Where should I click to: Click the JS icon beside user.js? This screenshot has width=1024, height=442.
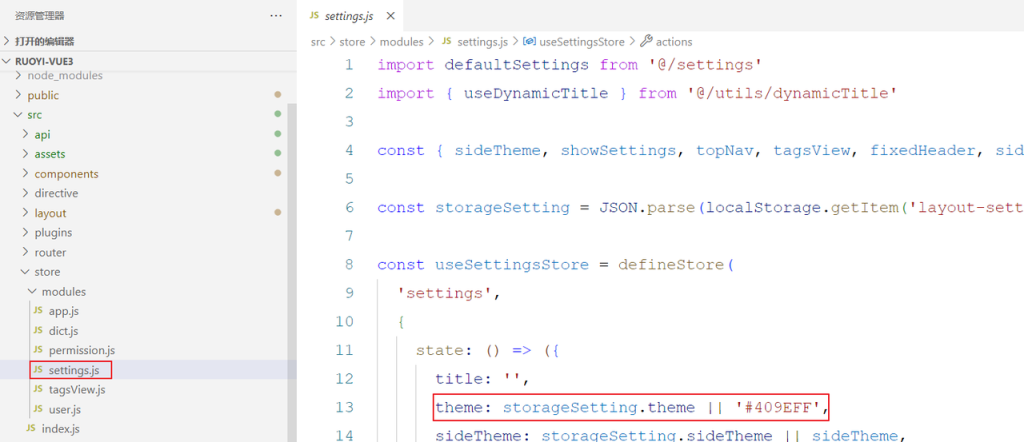[38, 409]
